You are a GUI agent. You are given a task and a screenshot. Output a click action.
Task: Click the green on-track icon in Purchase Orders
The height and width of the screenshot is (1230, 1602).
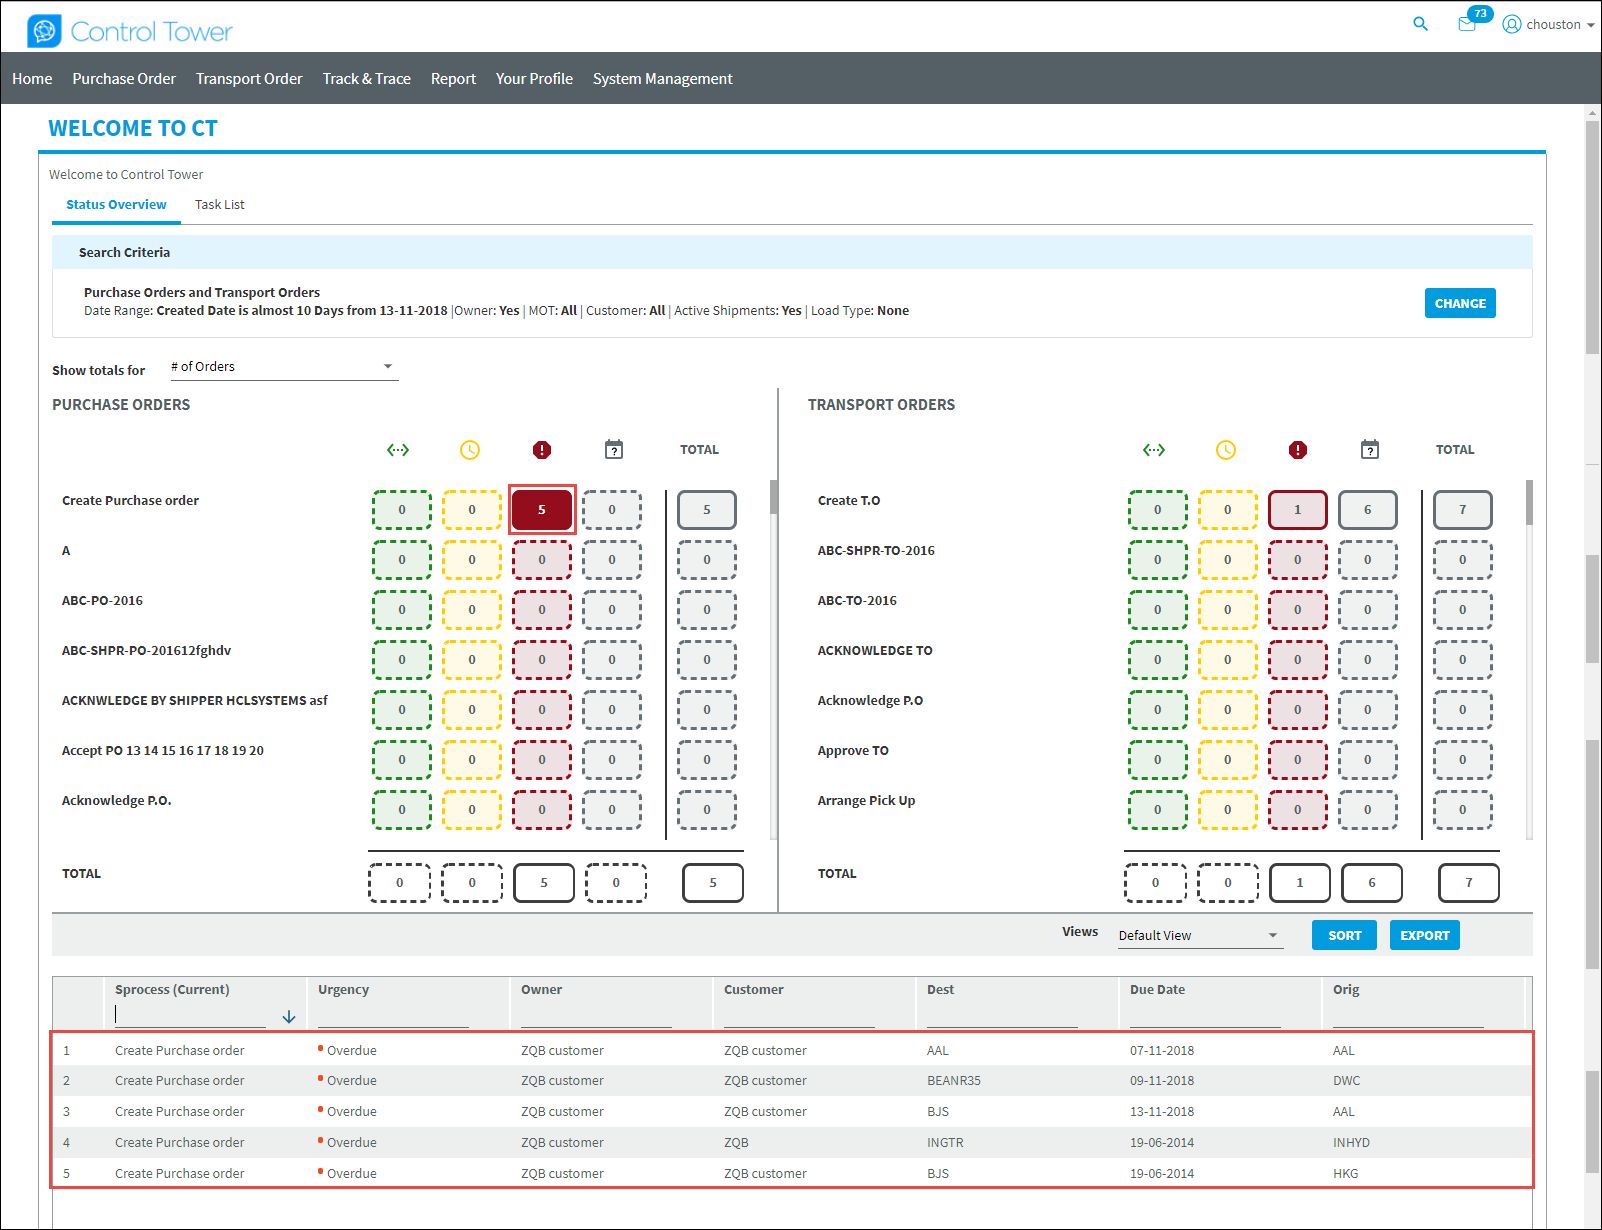pyautogui.click(x=398, y=450)
